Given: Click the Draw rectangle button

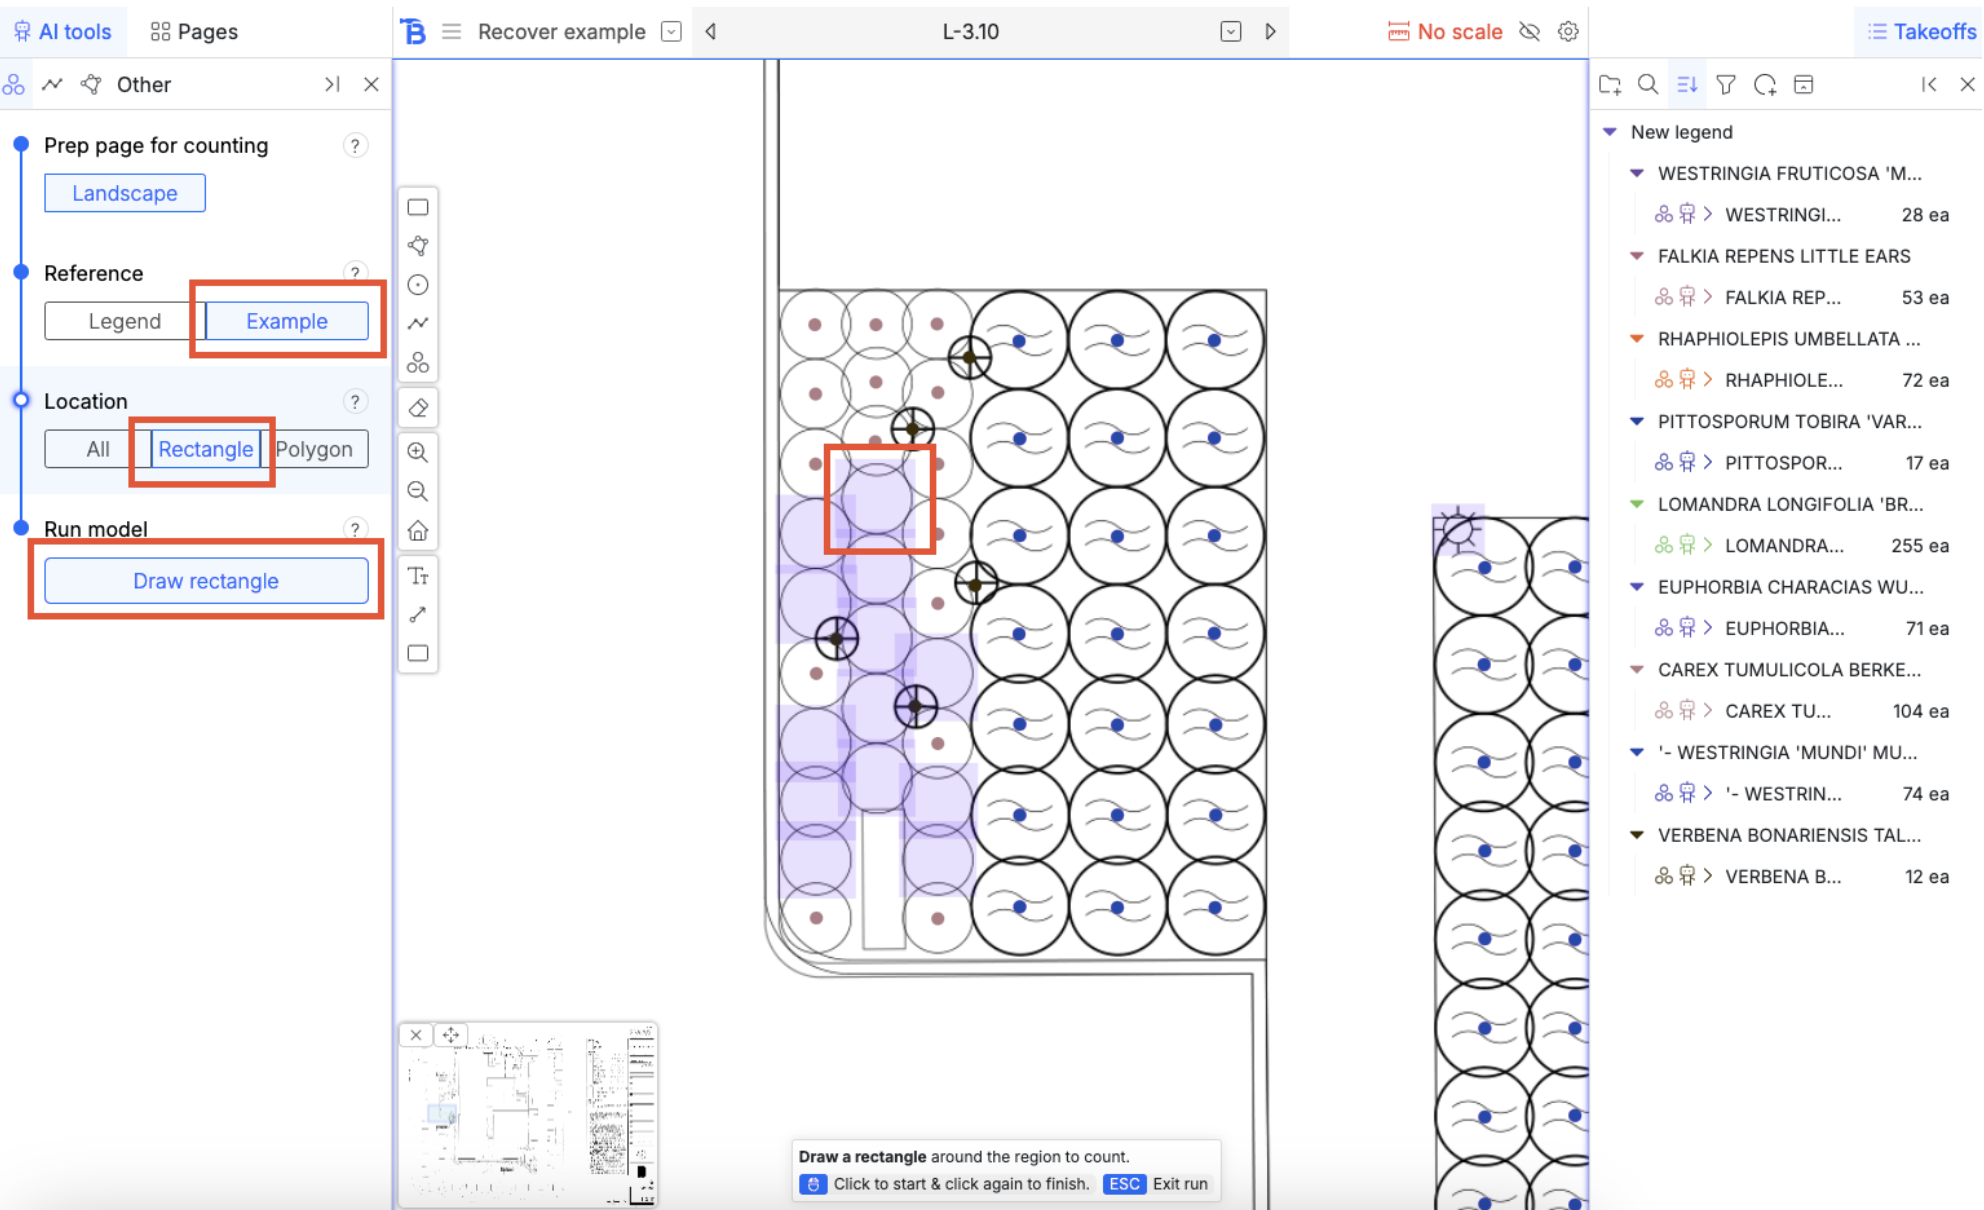Looking at the screenshot, I should [x=206, y=581].
